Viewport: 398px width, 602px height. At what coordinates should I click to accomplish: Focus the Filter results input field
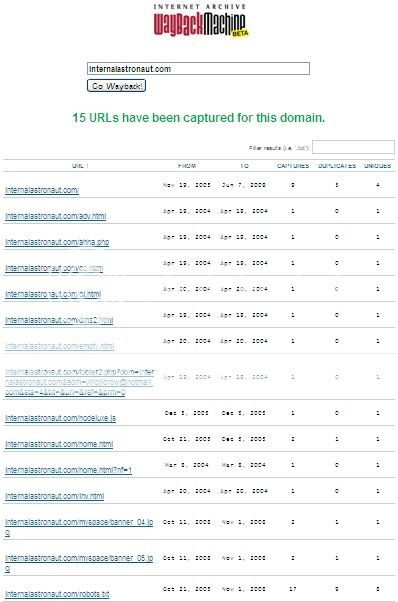pos(353,147)
